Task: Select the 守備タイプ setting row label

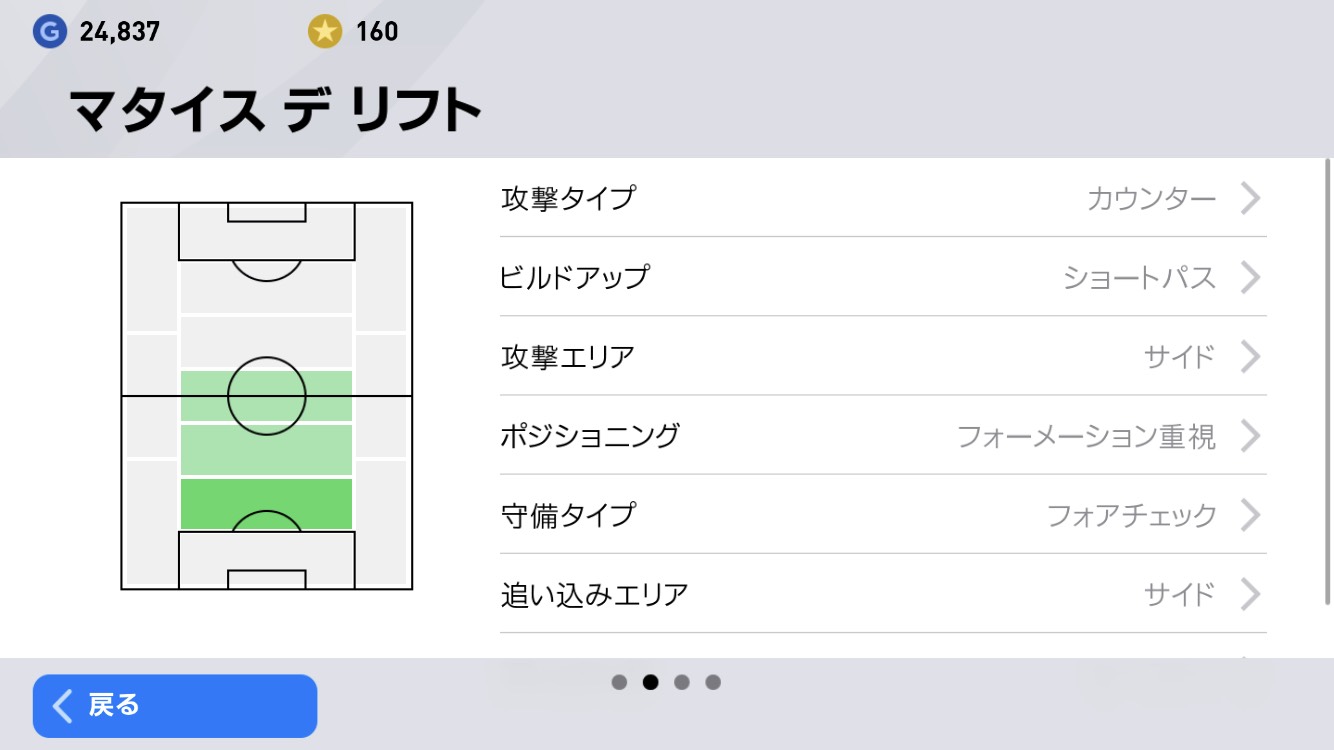Action: 568,515
